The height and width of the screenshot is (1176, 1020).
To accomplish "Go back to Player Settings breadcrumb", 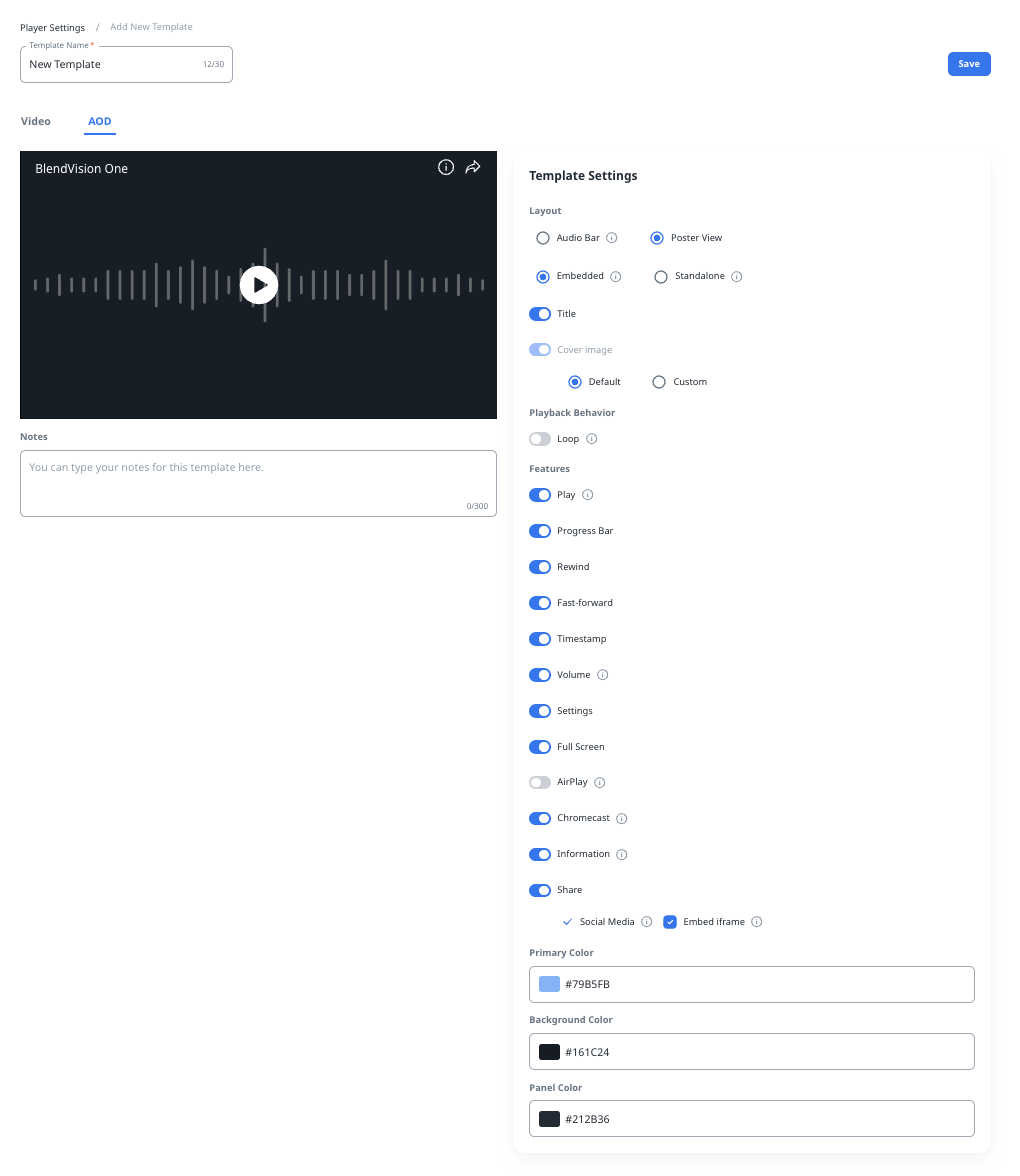I will [x=52, y=27].
